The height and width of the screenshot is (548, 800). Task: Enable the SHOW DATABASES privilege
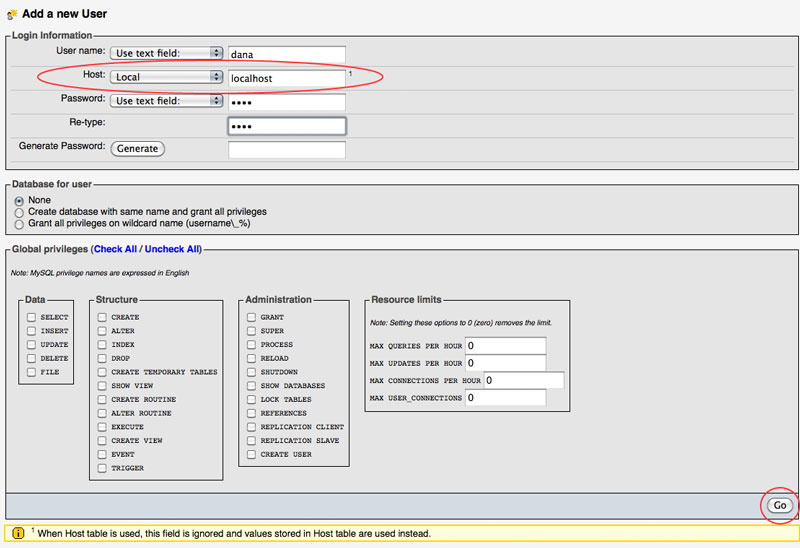(252, 386)
